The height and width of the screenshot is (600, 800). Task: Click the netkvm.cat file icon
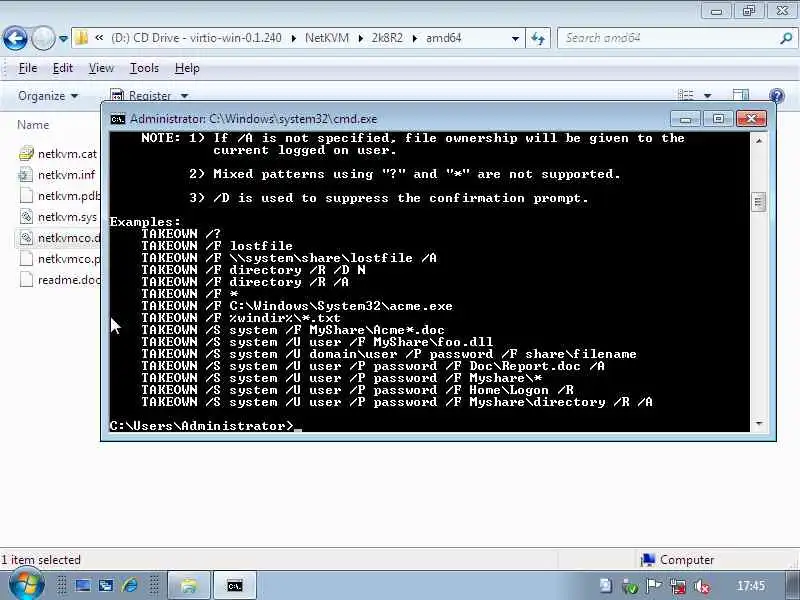[x=26, y=154]
